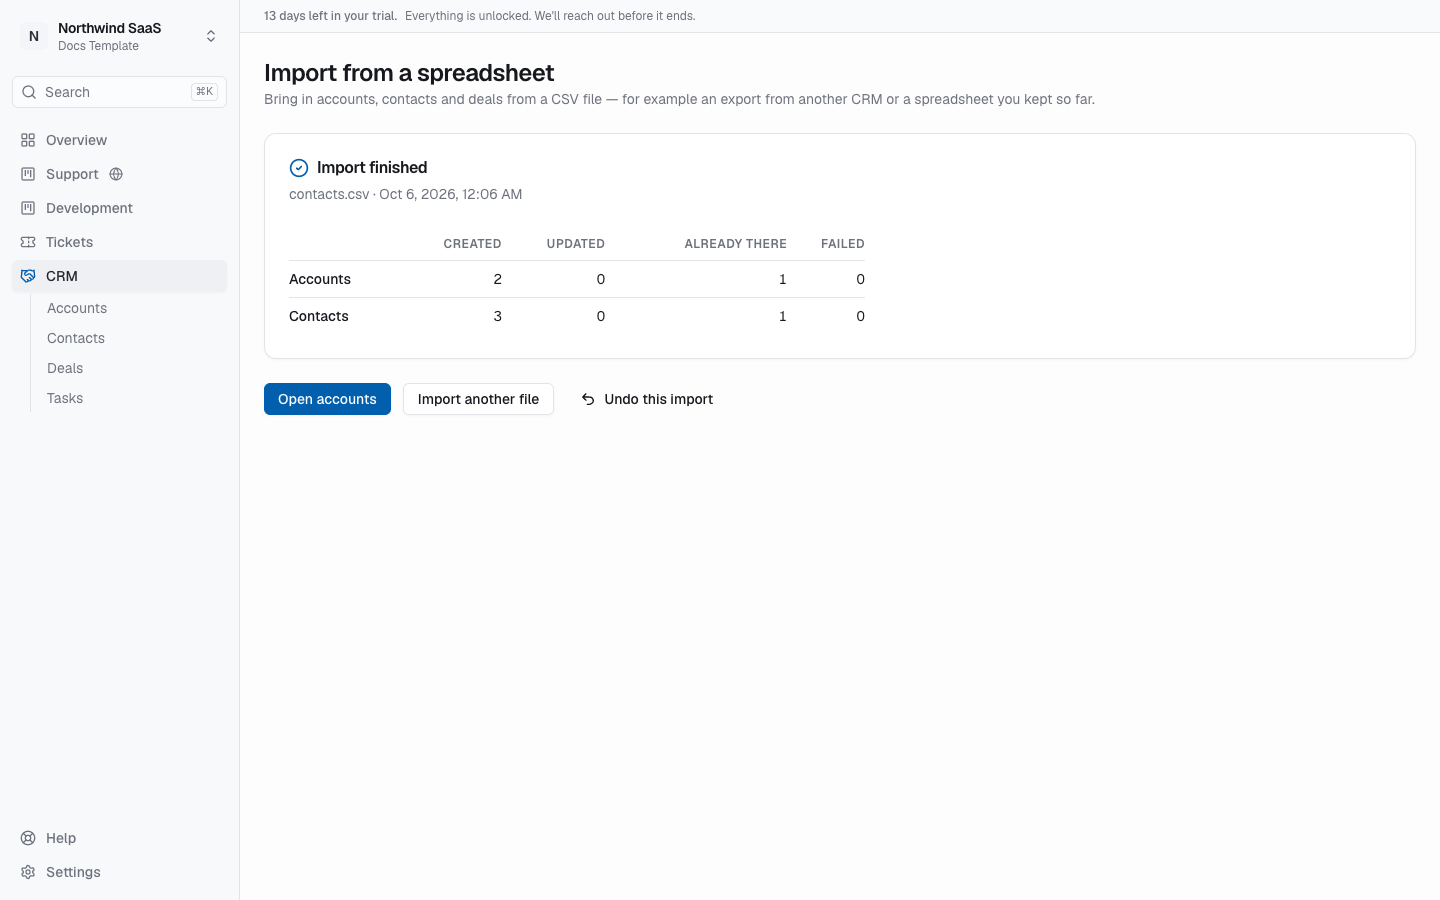The height and width of the screenshot is (900, 1440).
Task: Select CRM in the sidebar
Action: click(119, 276)
